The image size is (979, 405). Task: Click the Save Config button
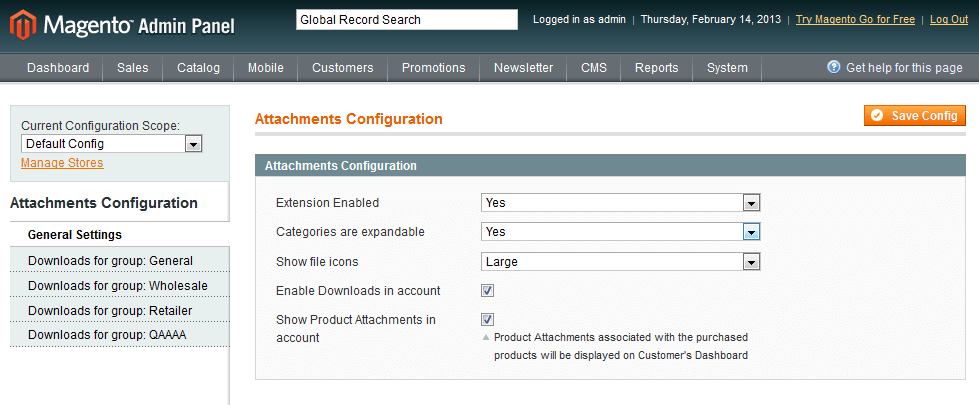(915, 116)
